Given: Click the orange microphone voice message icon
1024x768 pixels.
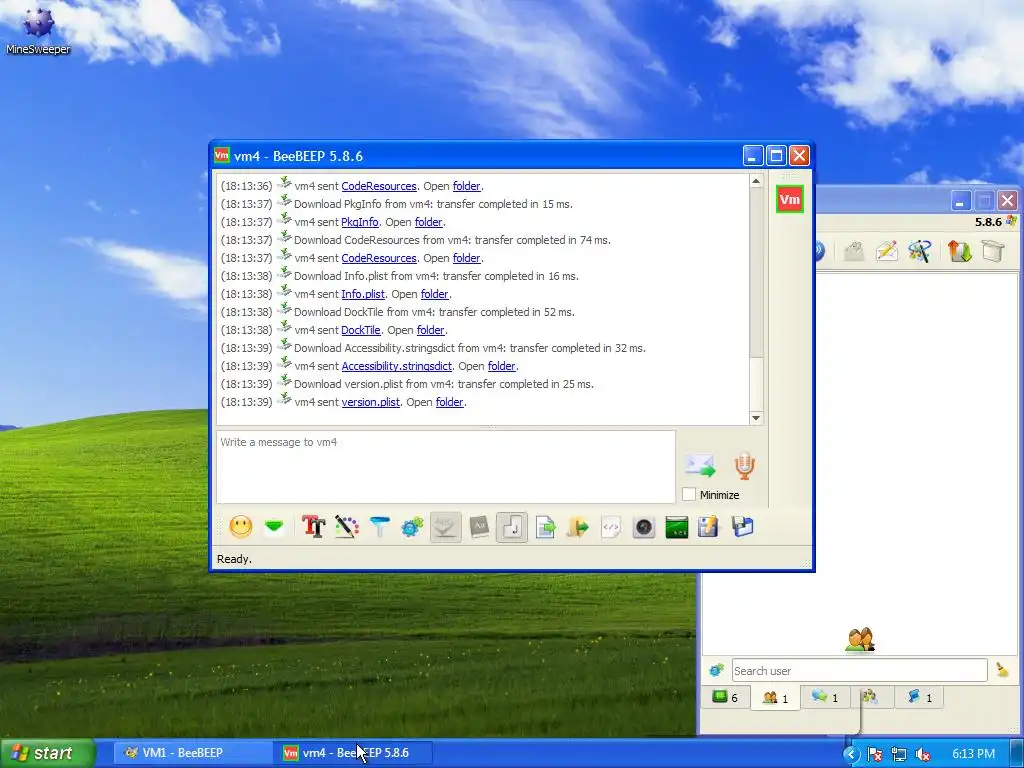Looking at the screenshot, I should coord(744,466).
